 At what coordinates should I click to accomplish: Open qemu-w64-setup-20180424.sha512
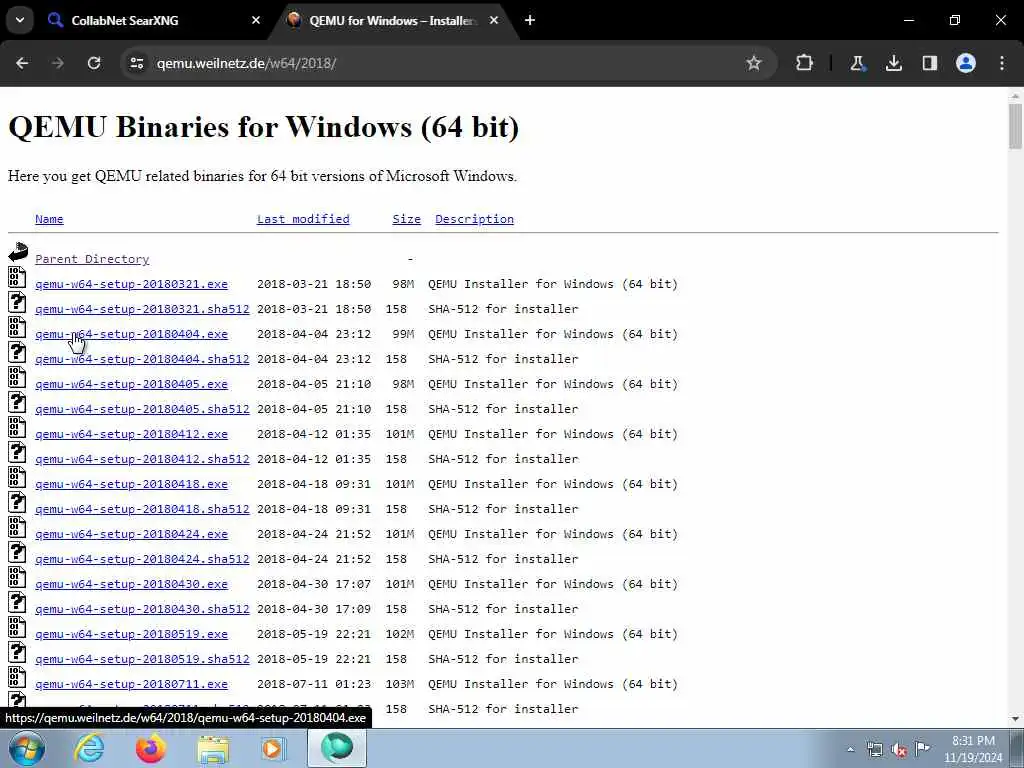pos(142,559)
